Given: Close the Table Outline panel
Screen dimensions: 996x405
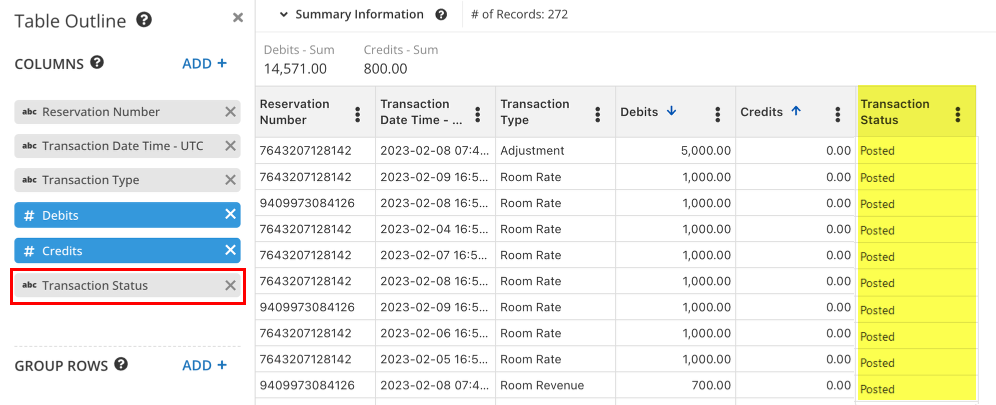Looking at the screenshot, I should [237, 18].
